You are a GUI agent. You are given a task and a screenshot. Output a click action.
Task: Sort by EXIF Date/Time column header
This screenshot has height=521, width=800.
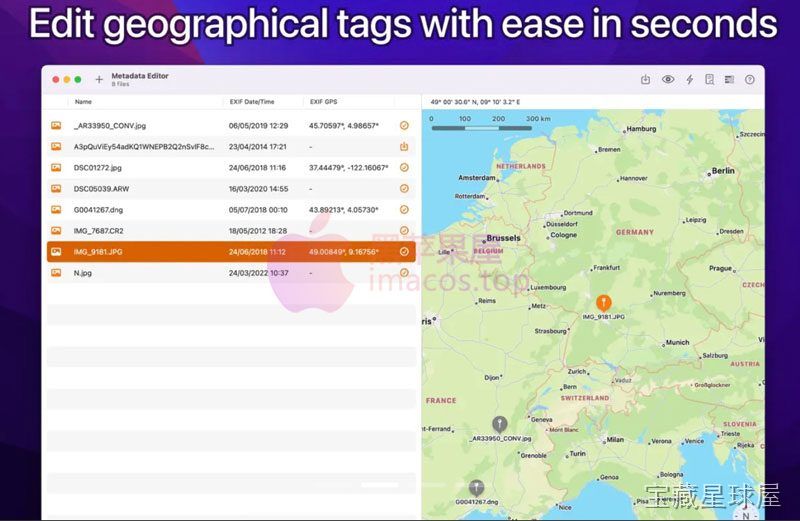[x=252, y=102]
